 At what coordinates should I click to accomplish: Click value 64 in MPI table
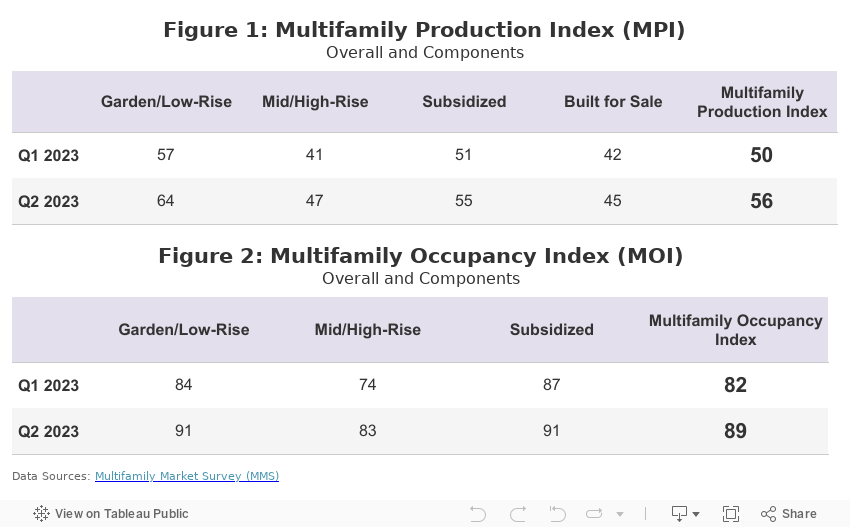(x=166, y=201)
